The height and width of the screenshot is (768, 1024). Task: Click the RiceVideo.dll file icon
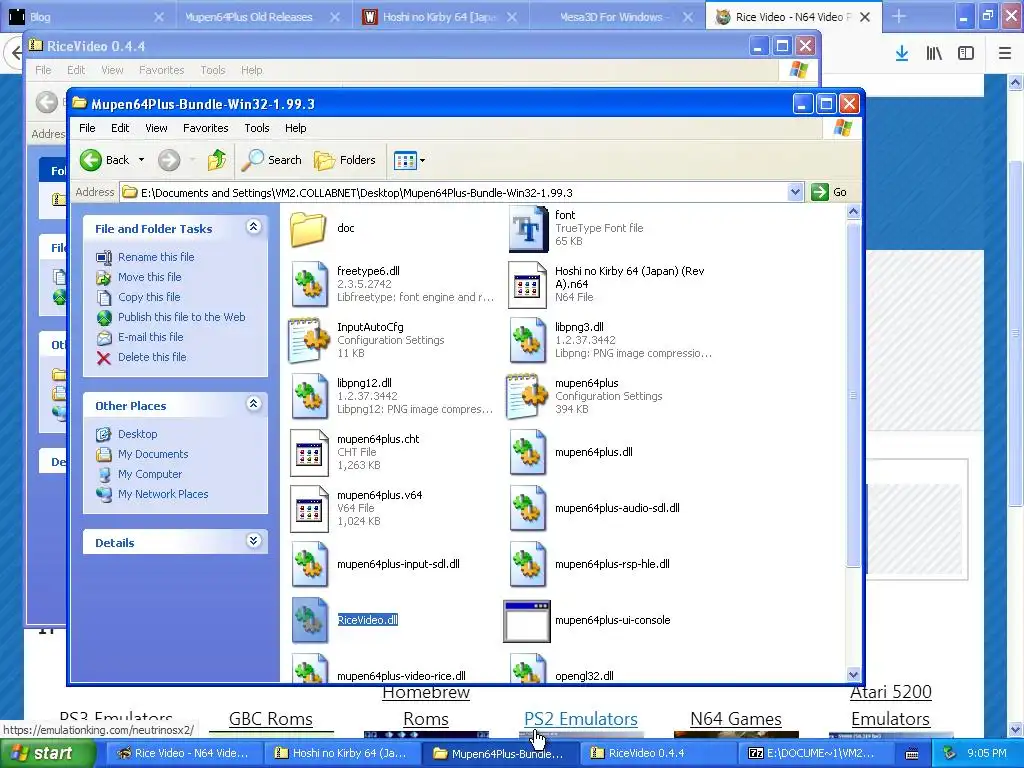[310, 620]
